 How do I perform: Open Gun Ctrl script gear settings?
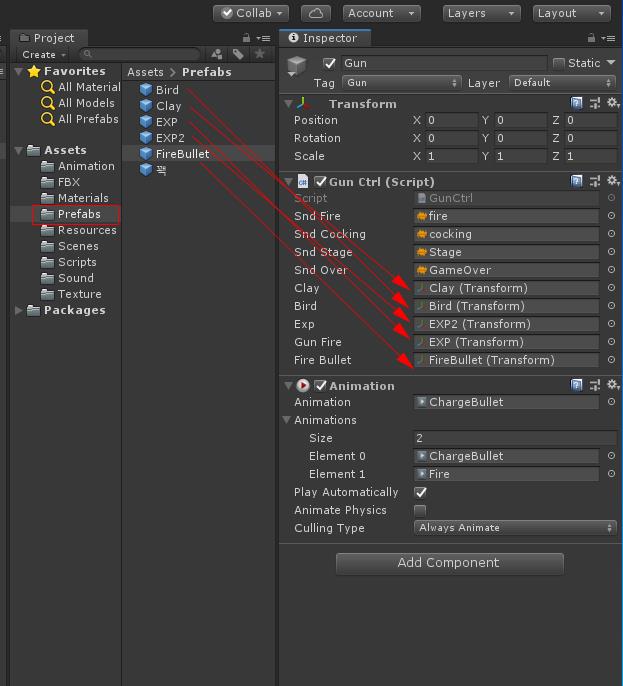(612, 181)
